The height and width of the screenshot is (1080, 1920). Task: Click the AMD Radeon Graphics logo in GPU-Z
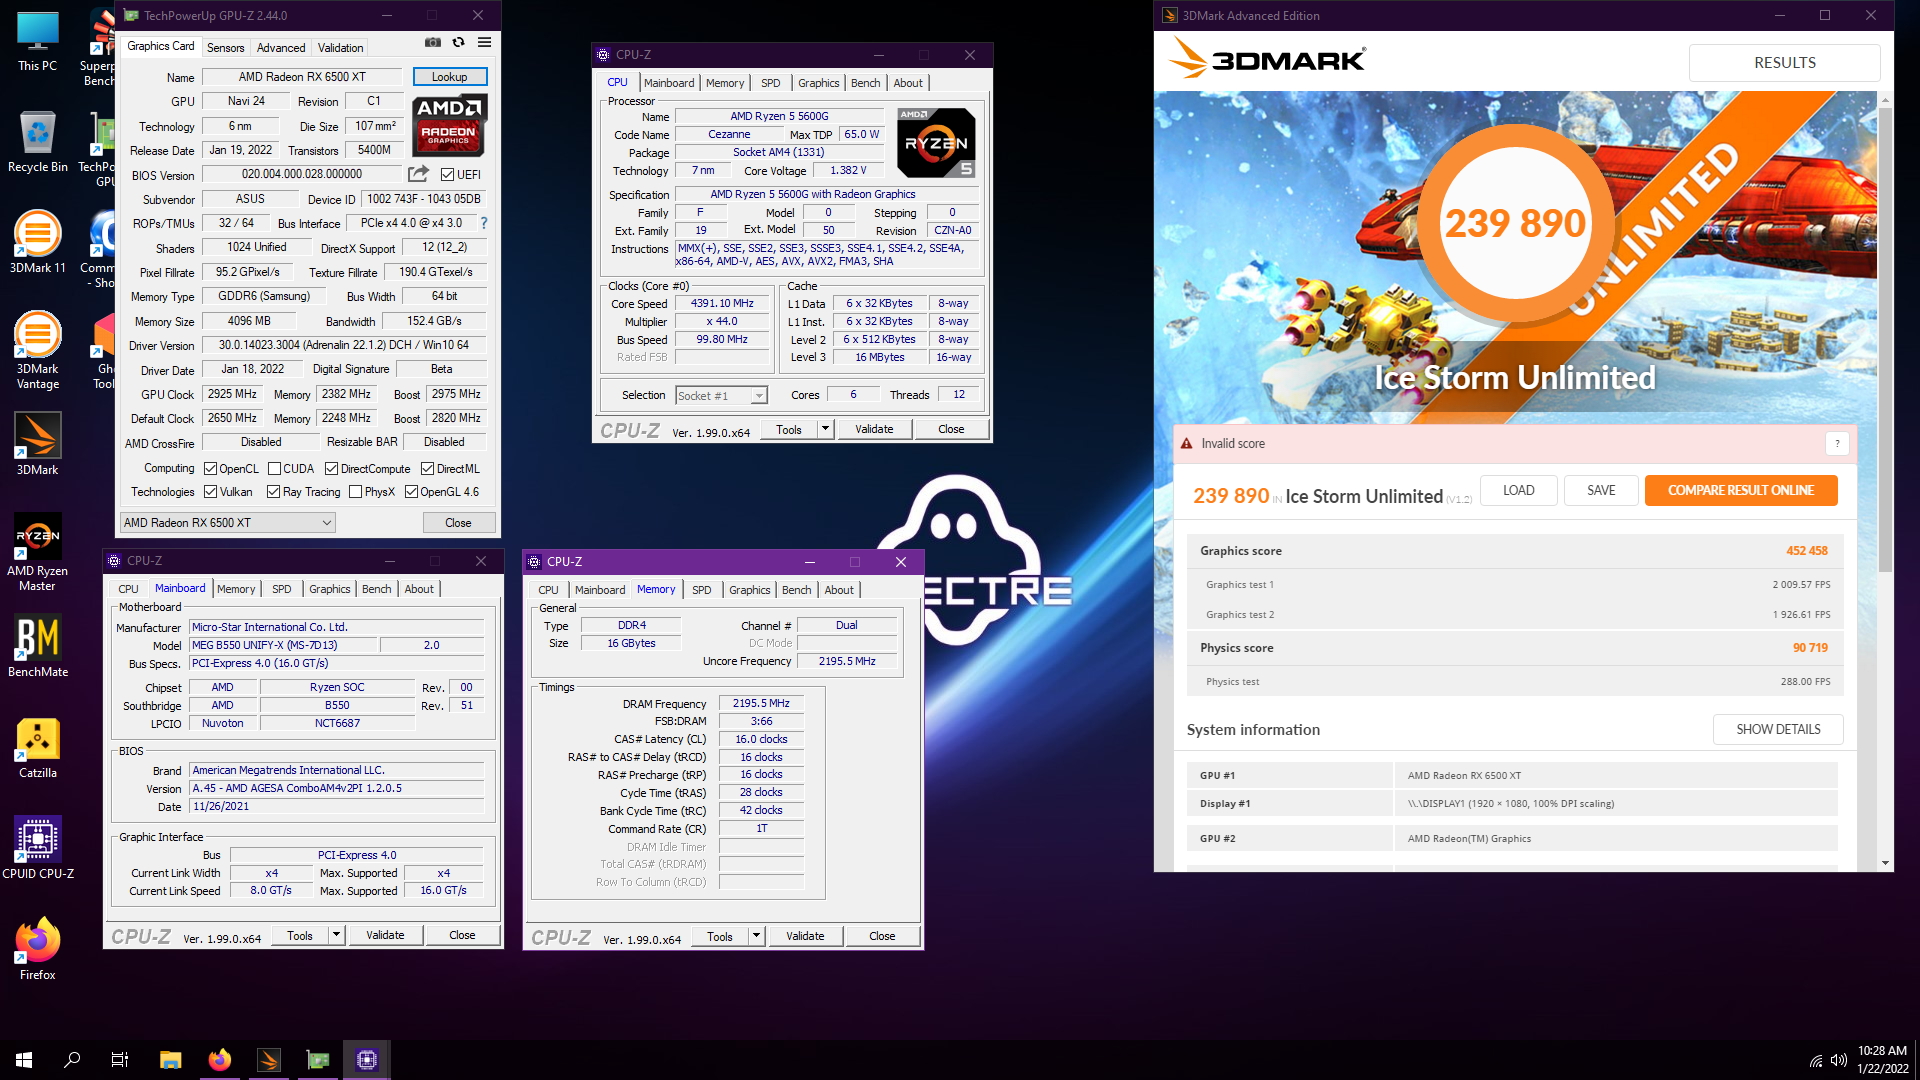[449, 125]
